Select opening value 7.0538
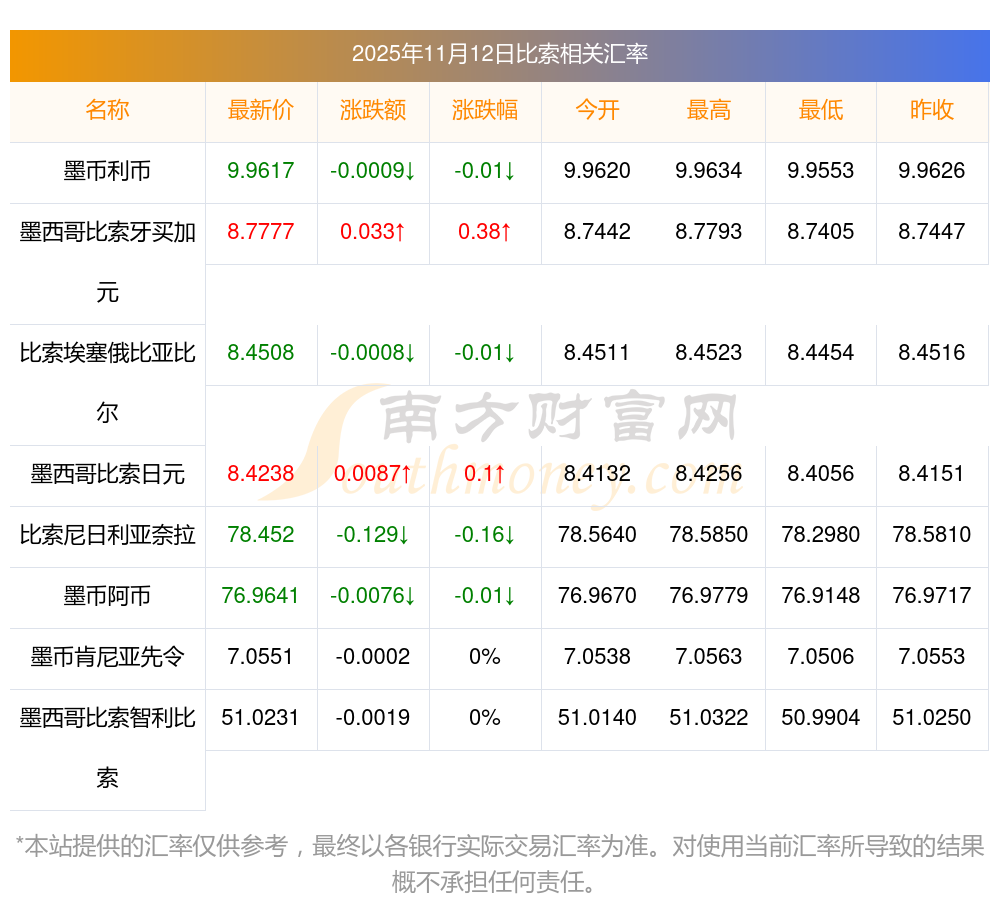Viewport: 1000px width, 913px height. pos(597,656)
